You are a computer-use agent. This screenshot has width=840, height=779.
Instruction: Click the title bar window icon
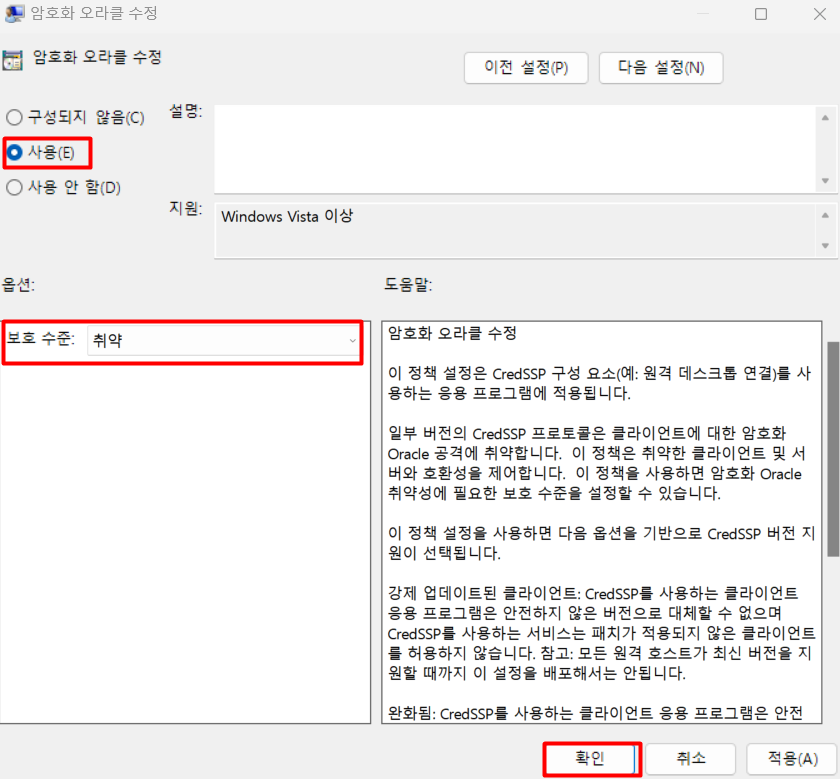pos(14,13)
